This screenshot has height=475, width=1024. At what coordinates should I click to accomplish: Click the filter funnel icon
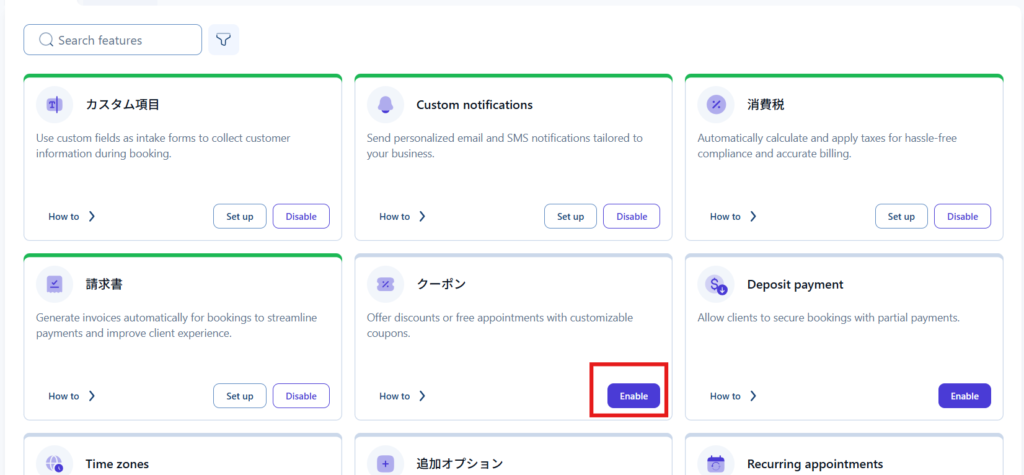pos(223,40)
